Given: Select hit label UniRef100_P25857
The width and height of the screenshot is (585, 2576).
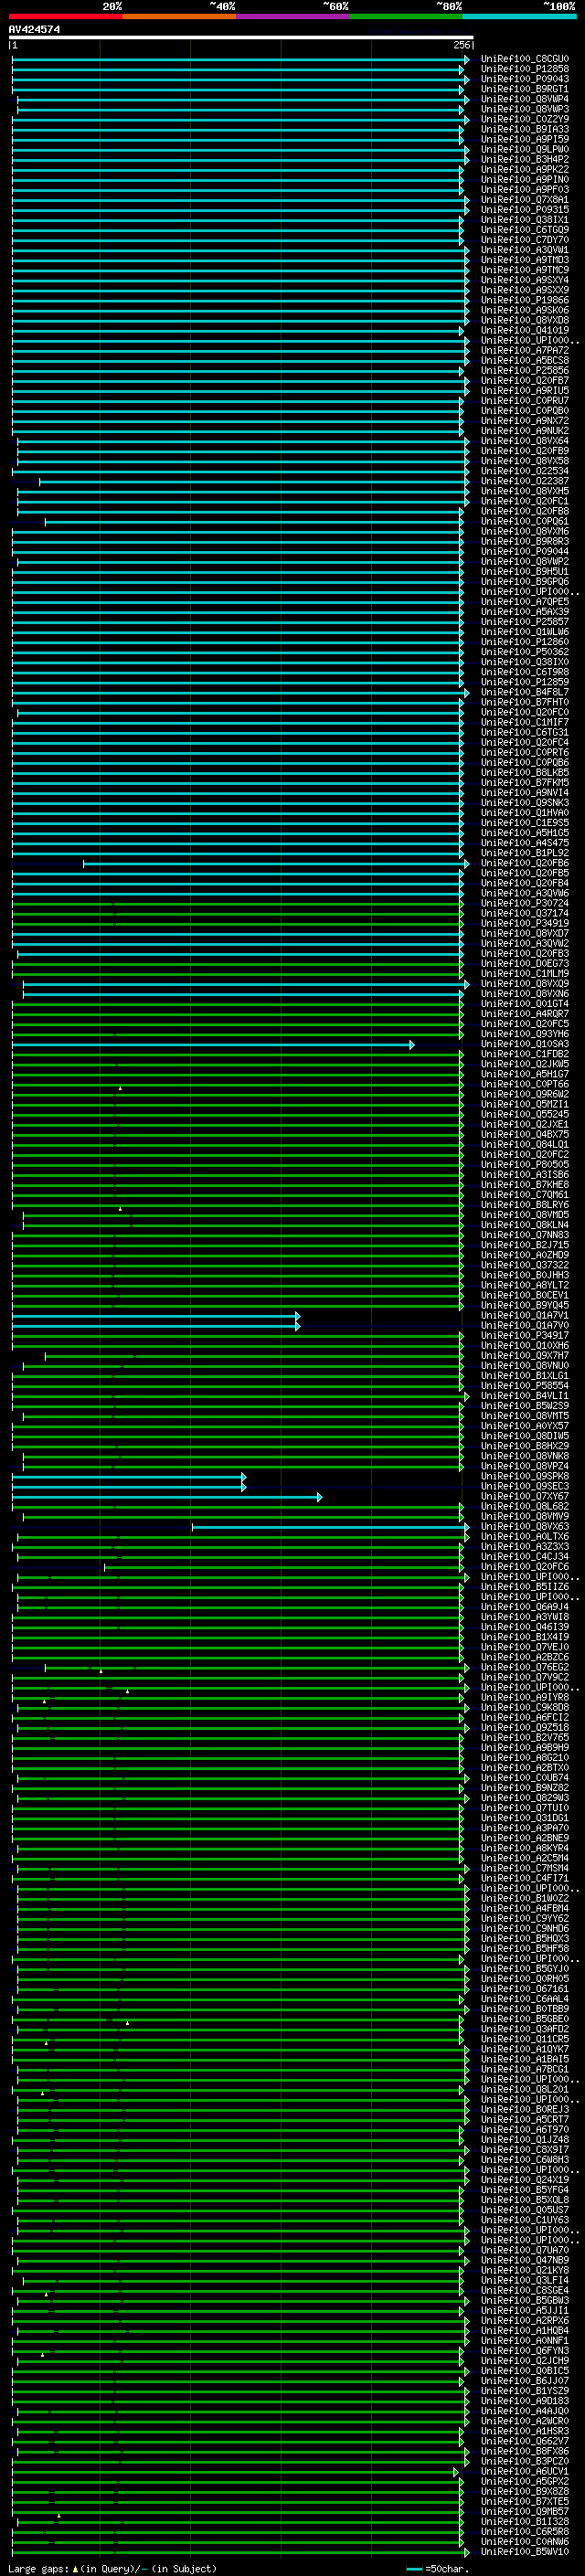Looking at the screenshot, I should (x=524, y=622).
